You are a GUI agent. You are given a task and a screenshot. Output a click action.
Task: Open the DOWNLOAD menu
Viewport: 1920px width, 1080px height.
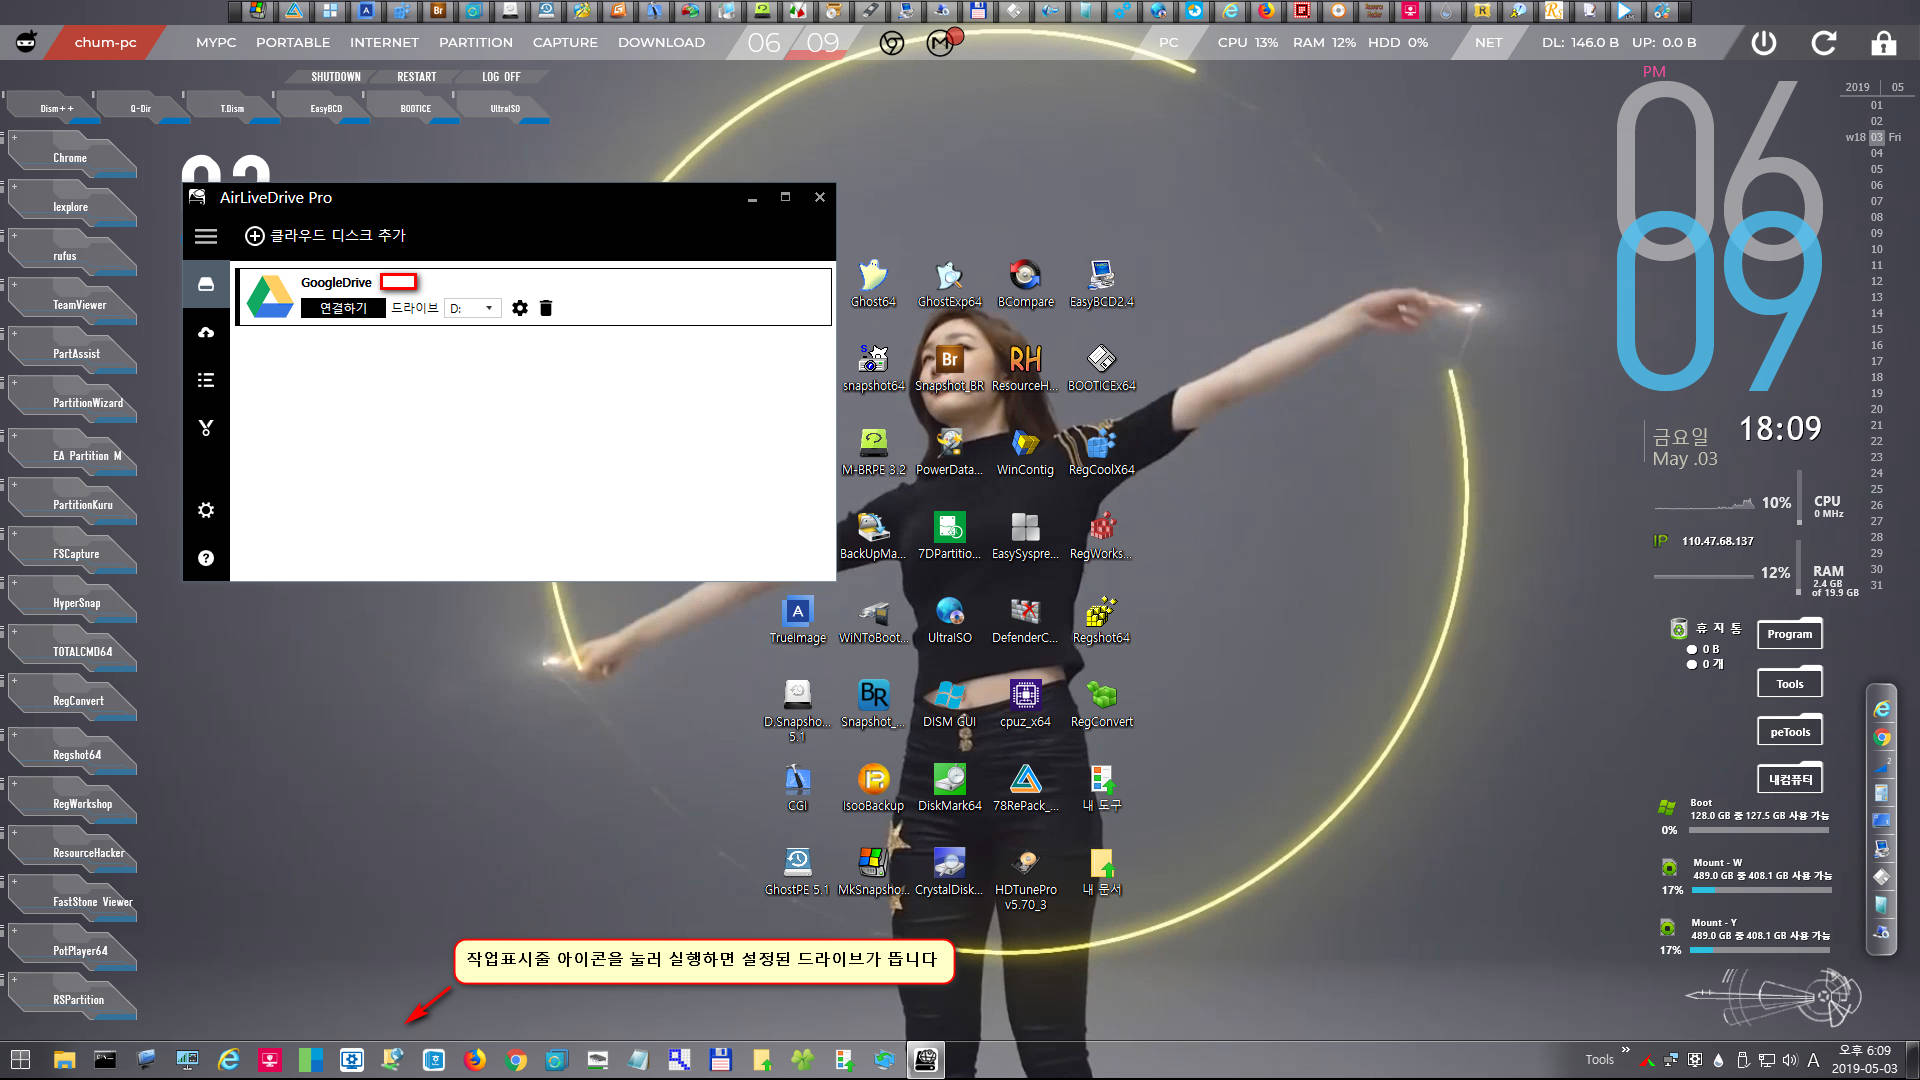pos(661,43)
